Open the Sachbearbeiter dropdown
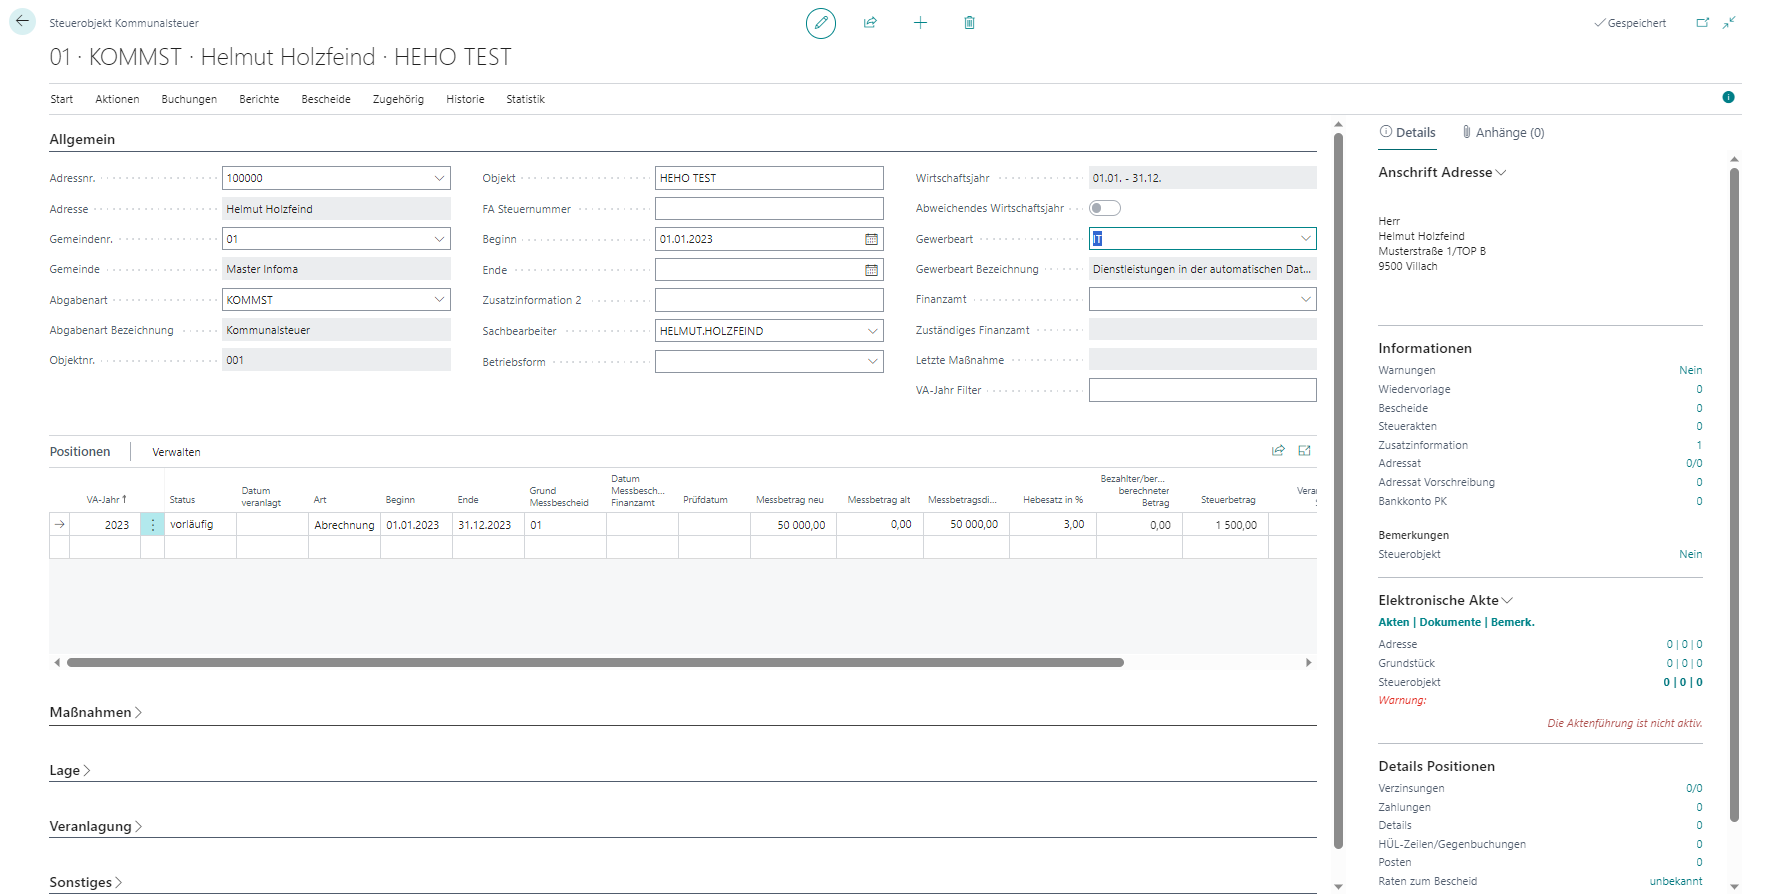 click(x=872, y=331)
